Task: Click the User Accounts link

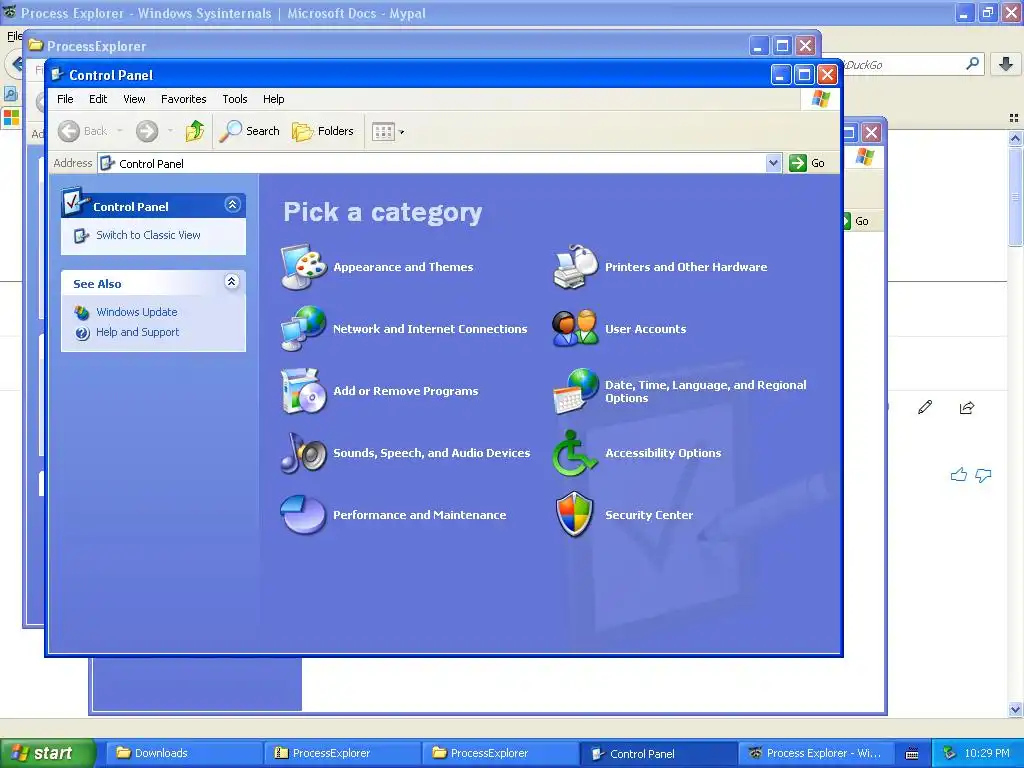Action: tap(645, 328)
